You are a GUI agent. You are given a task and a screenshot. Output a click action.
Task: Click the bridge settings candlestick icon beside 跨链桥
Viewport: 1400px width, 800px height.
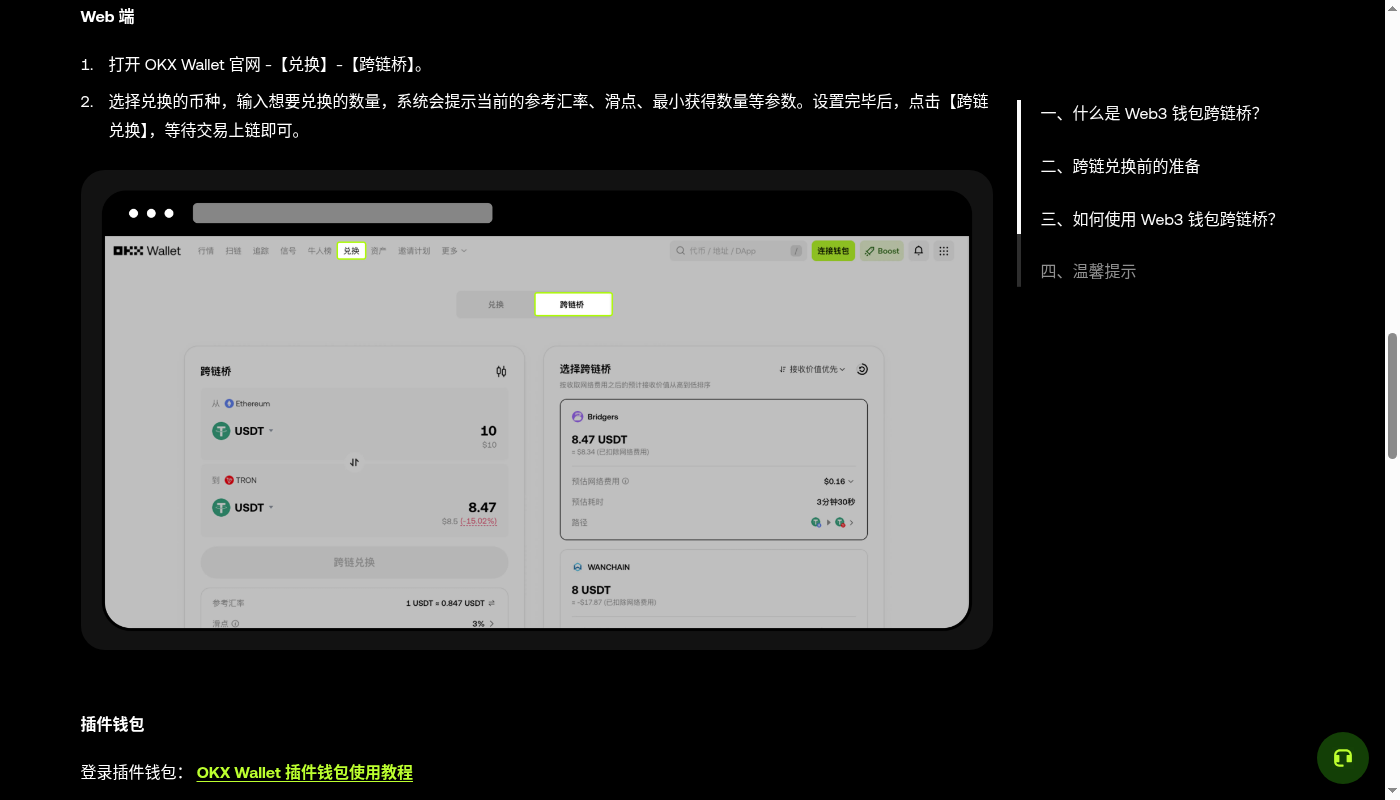(501, 371)
